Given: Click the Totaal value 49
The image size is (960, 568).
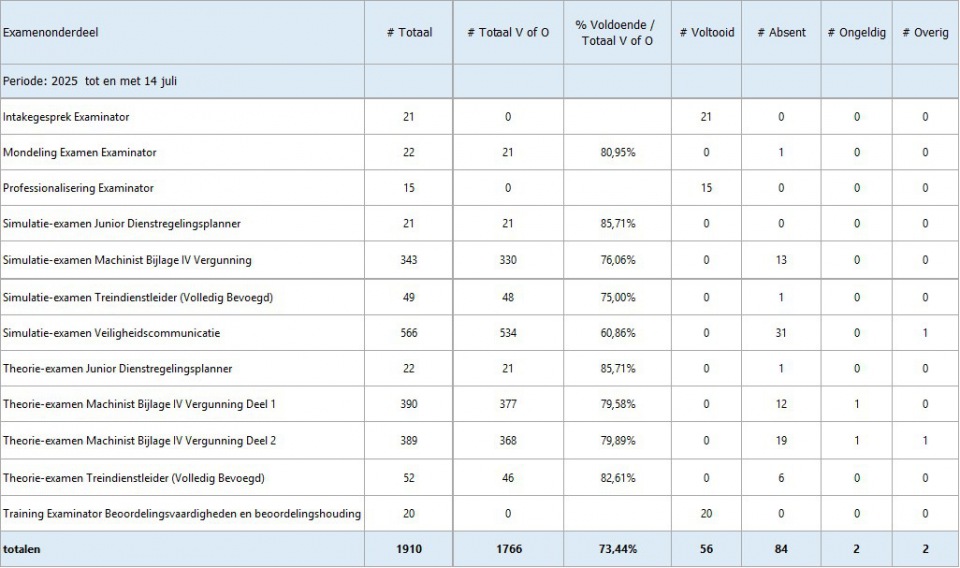Looking at the screenshot, I should click(x=409, y=297).
